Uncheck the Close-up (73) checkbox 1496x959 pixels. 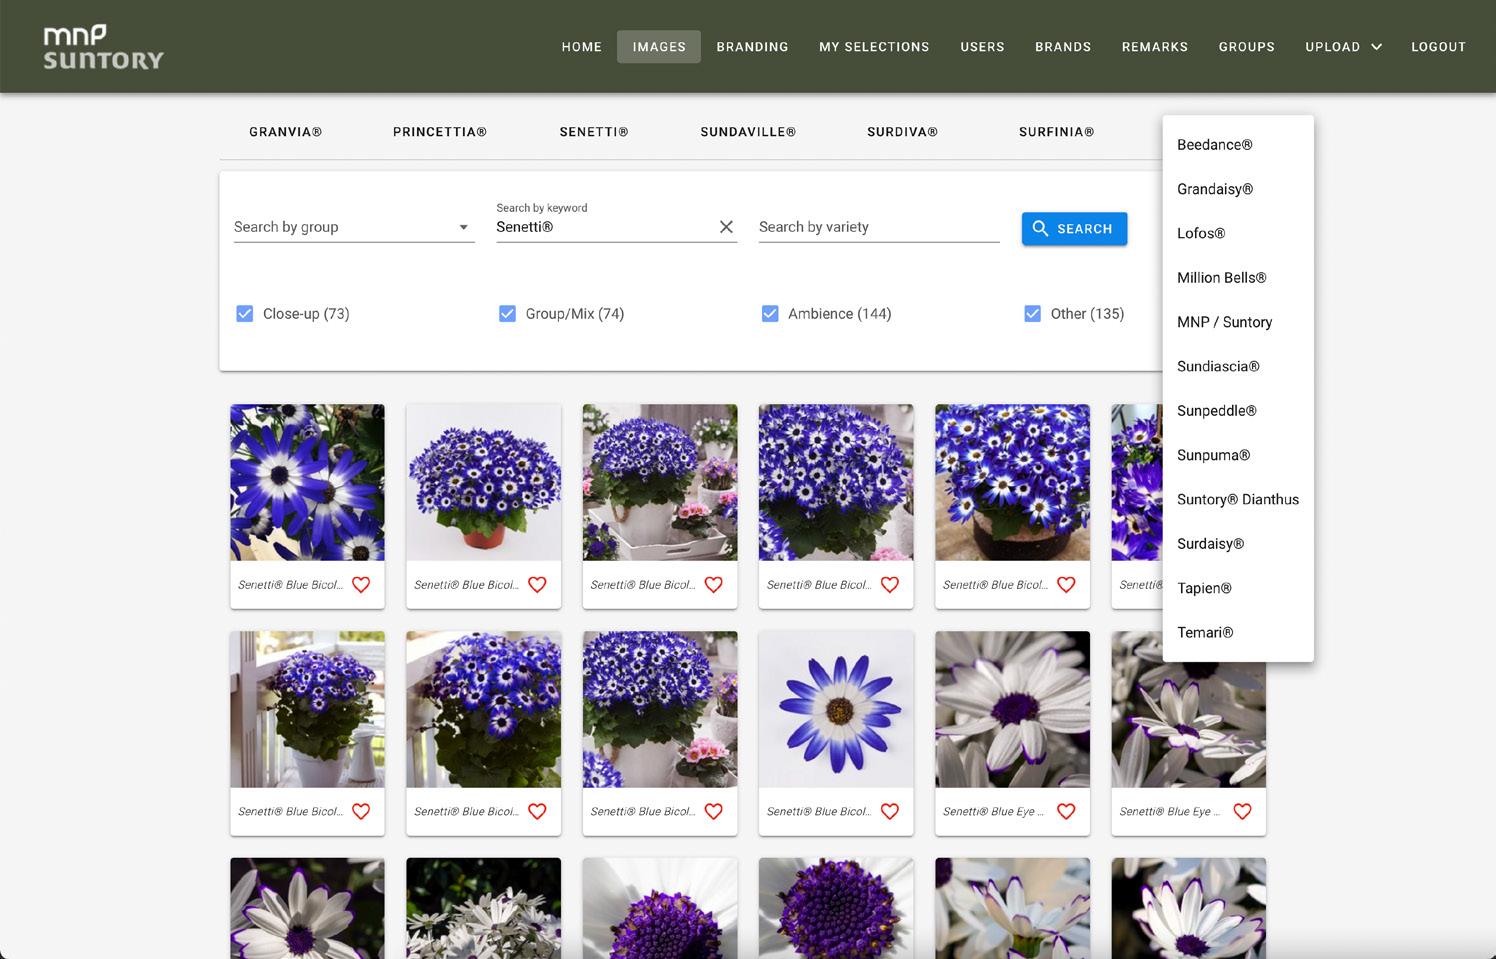click(244, 314)
